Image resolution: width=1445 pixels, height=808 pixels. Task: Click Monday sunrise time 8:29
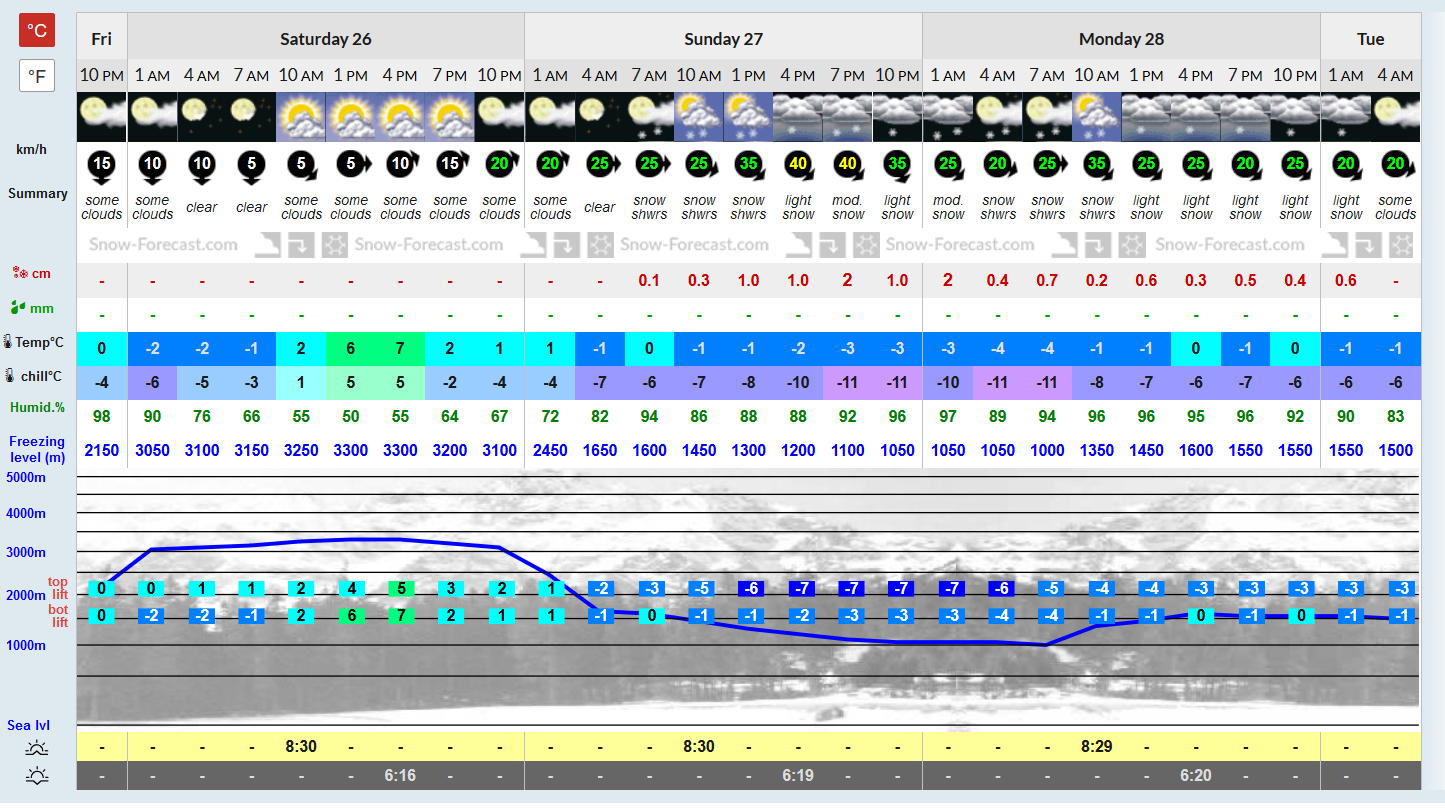1097,746
